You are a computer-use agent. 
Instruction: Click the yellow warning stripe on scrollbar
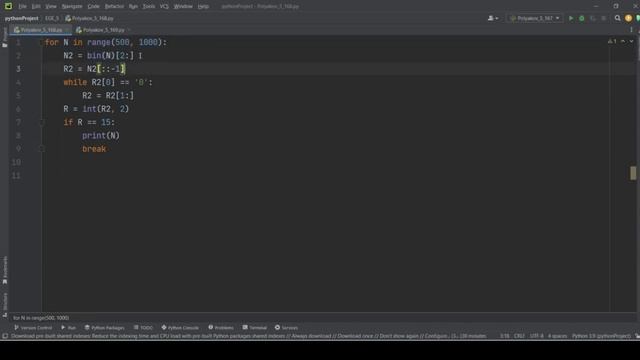(633, 173)
